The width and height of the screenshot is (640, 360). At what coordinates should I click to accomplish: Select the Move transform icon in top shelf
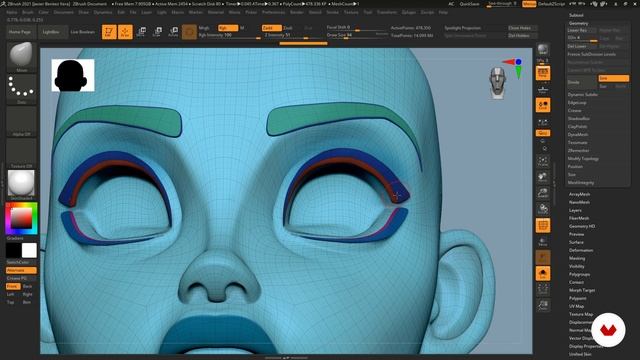[141, 32]
